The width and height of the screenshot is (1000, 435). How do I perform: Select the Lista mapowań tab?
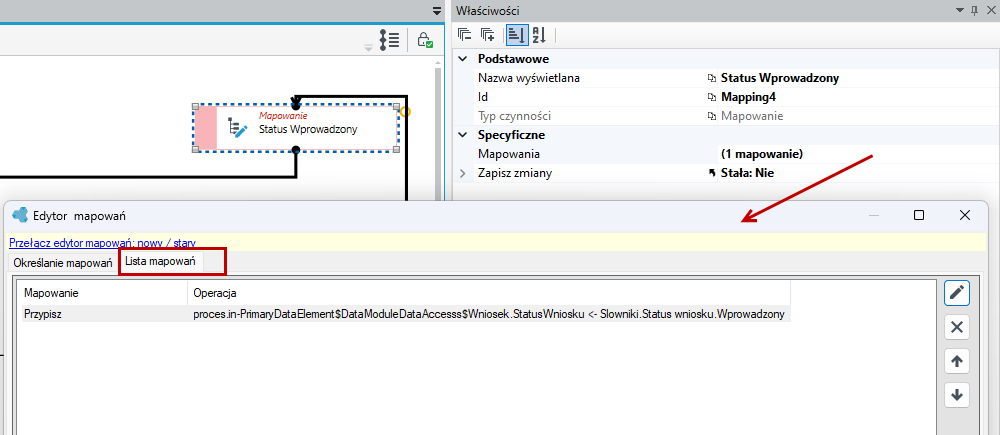[160, 262]
